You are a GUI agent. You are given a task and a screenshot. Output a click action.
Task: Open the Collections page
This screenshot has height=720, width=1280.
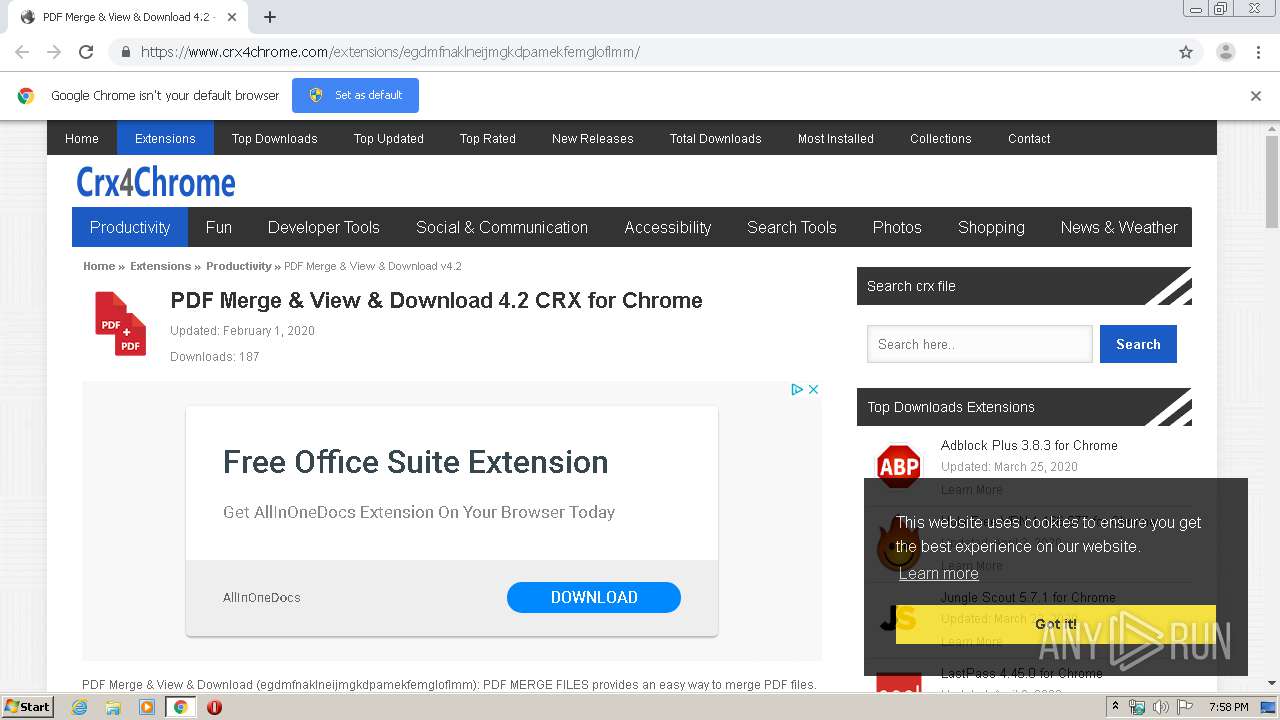(x=940, y=138)
